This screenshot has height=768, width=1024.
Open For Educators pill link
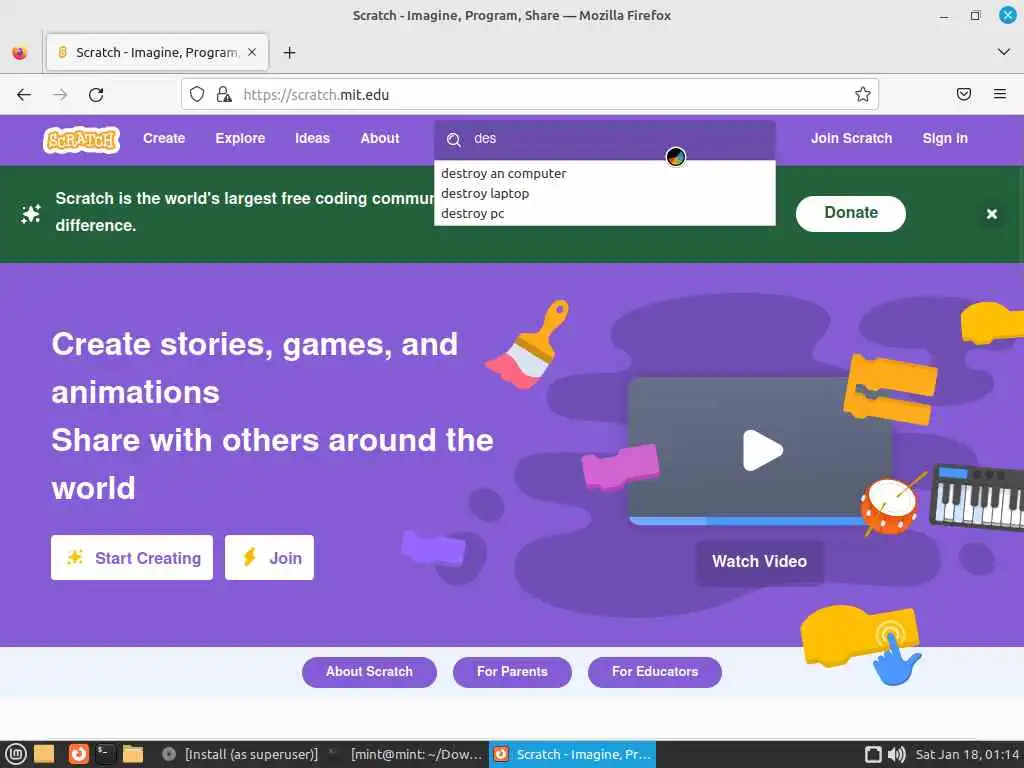pos(654,672)
